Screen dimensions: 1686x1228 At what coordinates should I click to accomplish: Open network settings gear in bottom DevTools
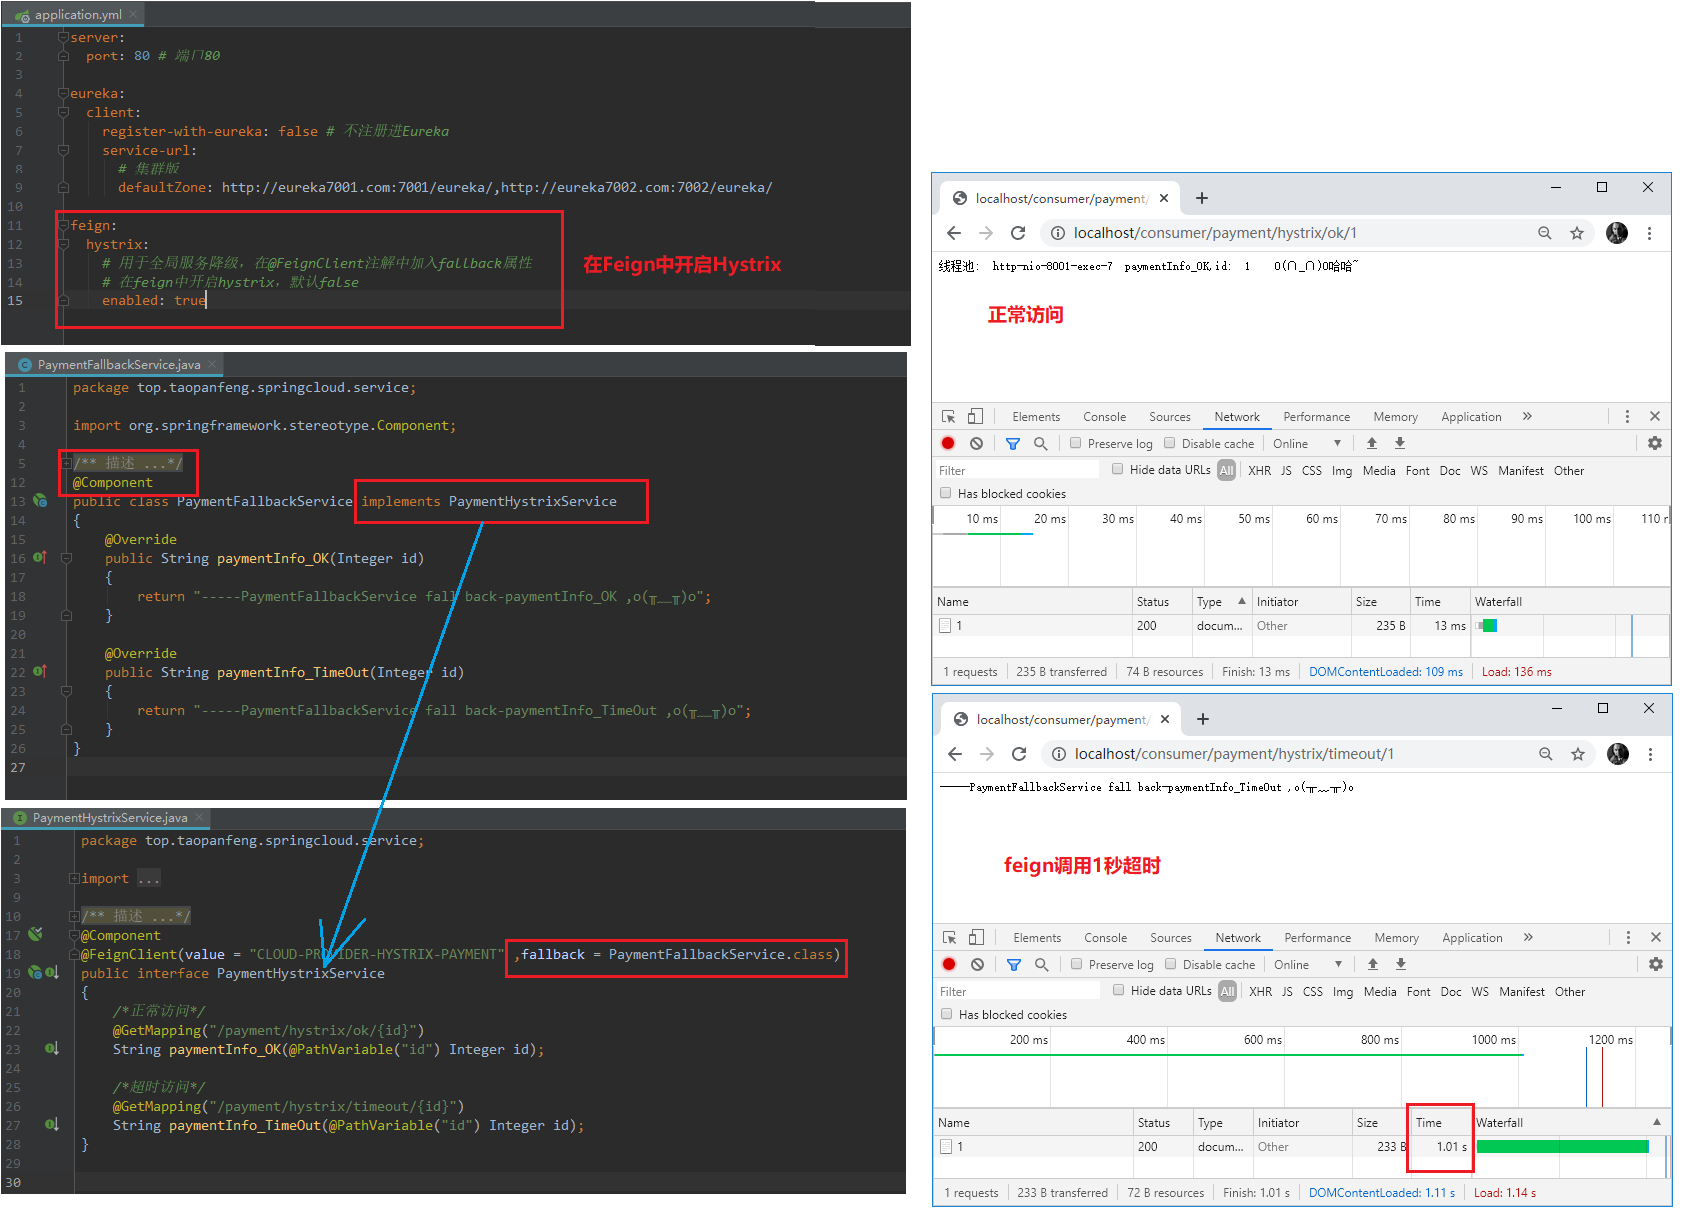tap(1656, 964)
